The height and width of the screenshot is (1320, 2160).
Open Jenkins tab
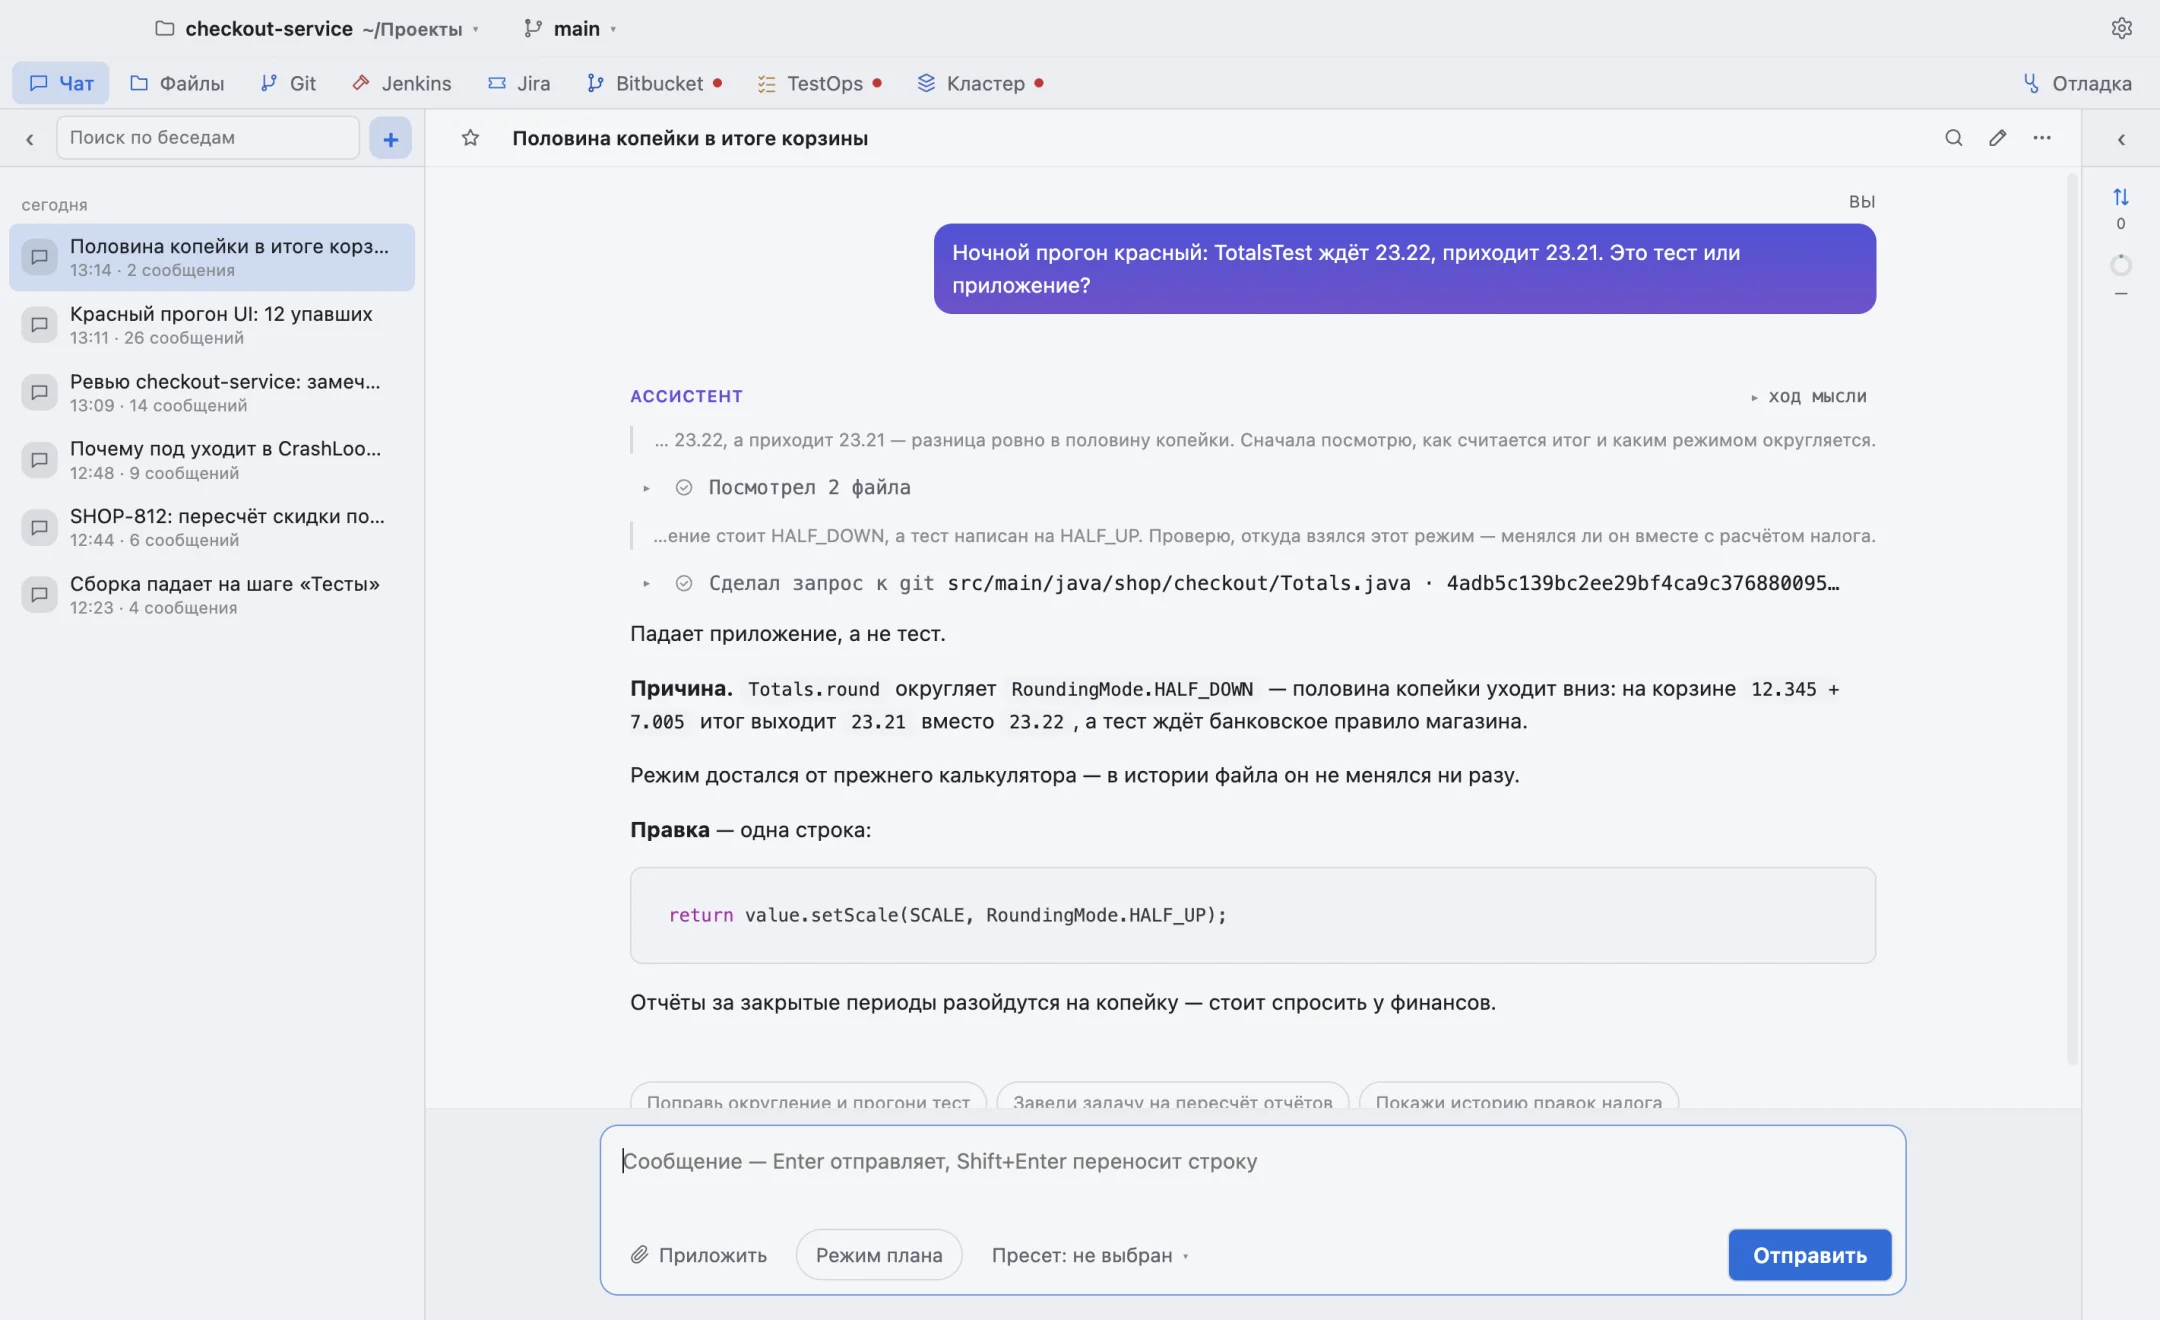point(401,83)
